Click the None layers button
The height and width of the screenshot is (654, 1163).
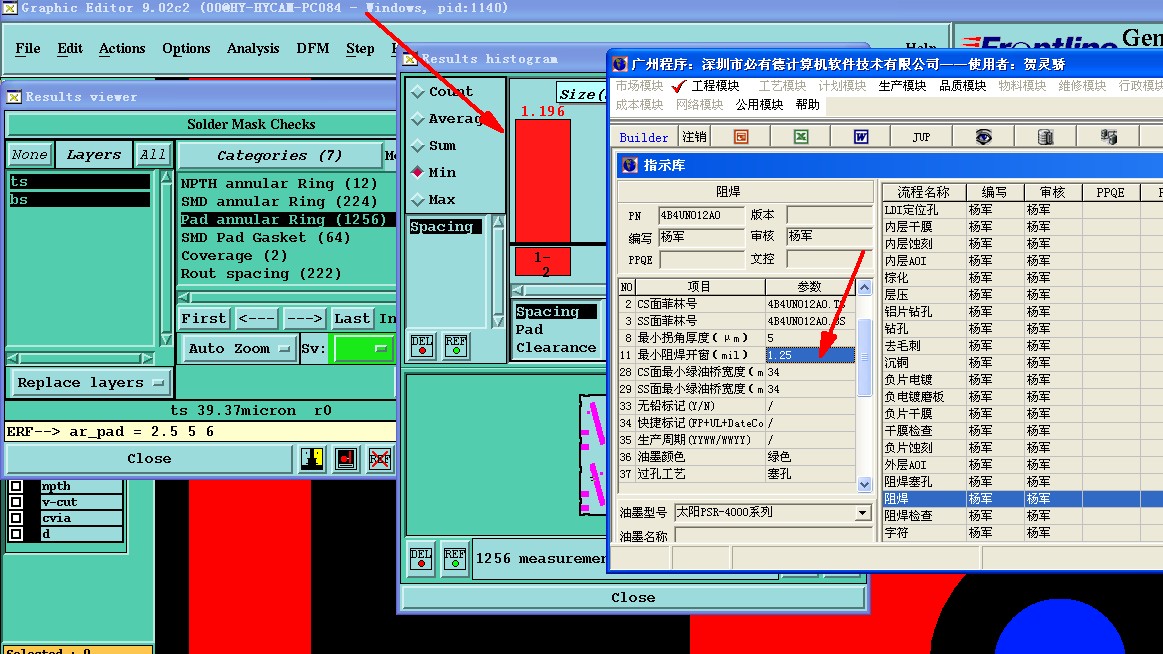point(30,155)
